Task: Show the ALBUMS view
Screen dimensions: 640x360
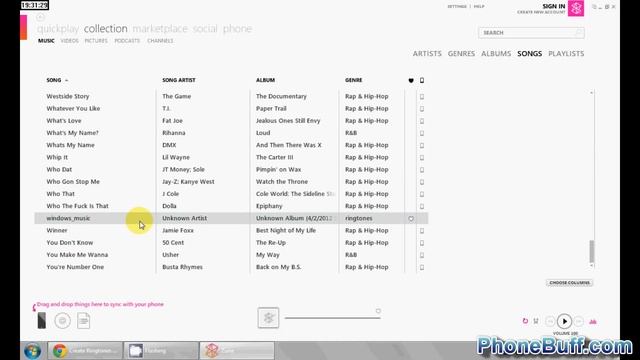Action: [496, 53]
